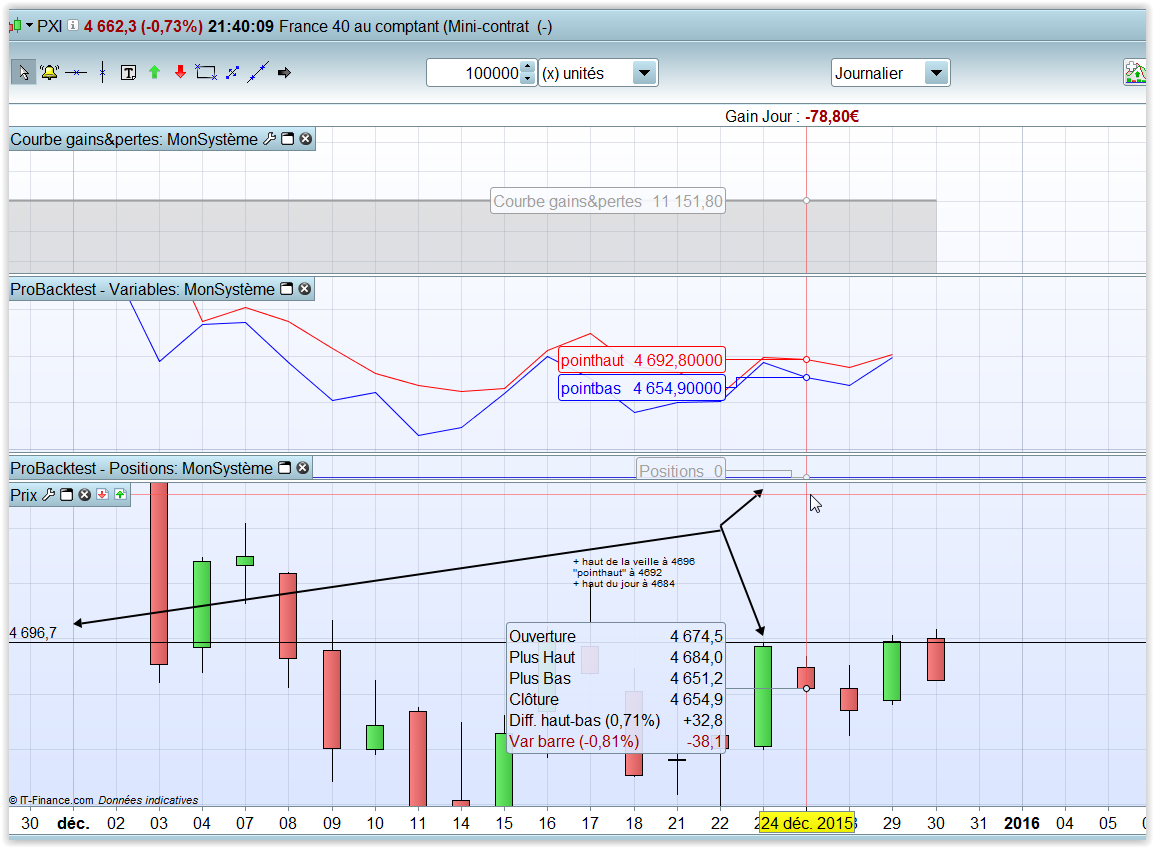Click the Gain Jour -78,80€ value
This screenshot has height=848, width=1154.
832,116
